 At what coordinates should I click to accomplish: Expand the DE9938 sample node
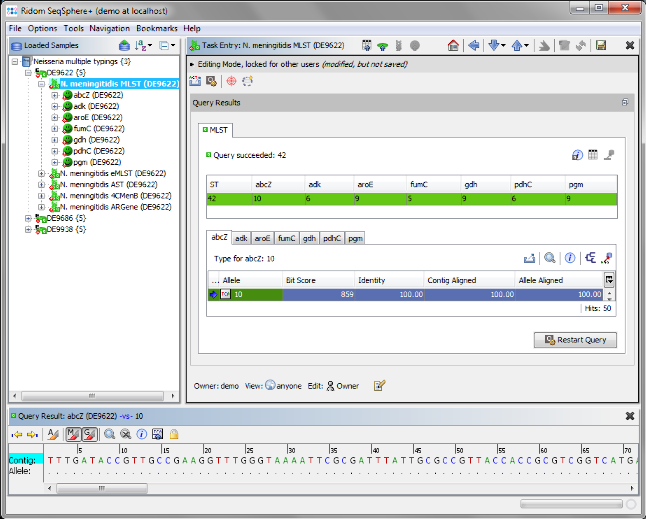tap(28, 229)
